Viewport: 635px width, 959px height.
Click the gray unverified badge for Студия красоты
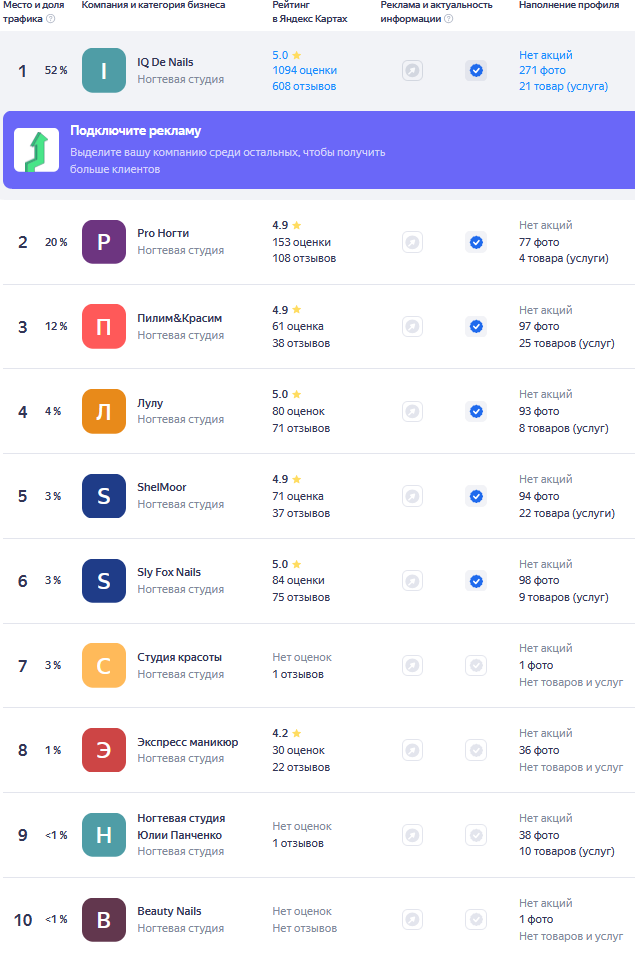pos(476,665)
